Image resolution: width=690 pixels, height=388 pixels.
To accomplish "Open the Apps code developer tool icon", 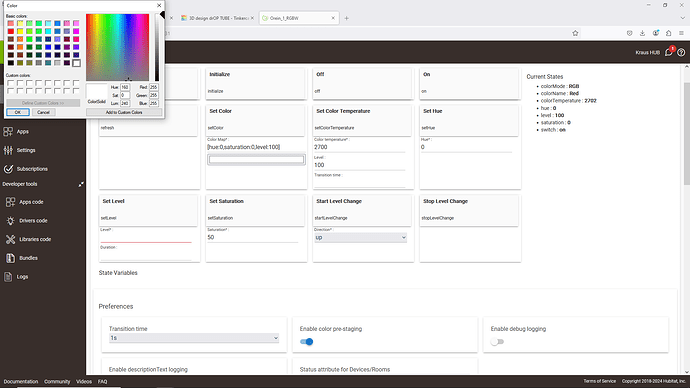I will click(x=10, y=202).
